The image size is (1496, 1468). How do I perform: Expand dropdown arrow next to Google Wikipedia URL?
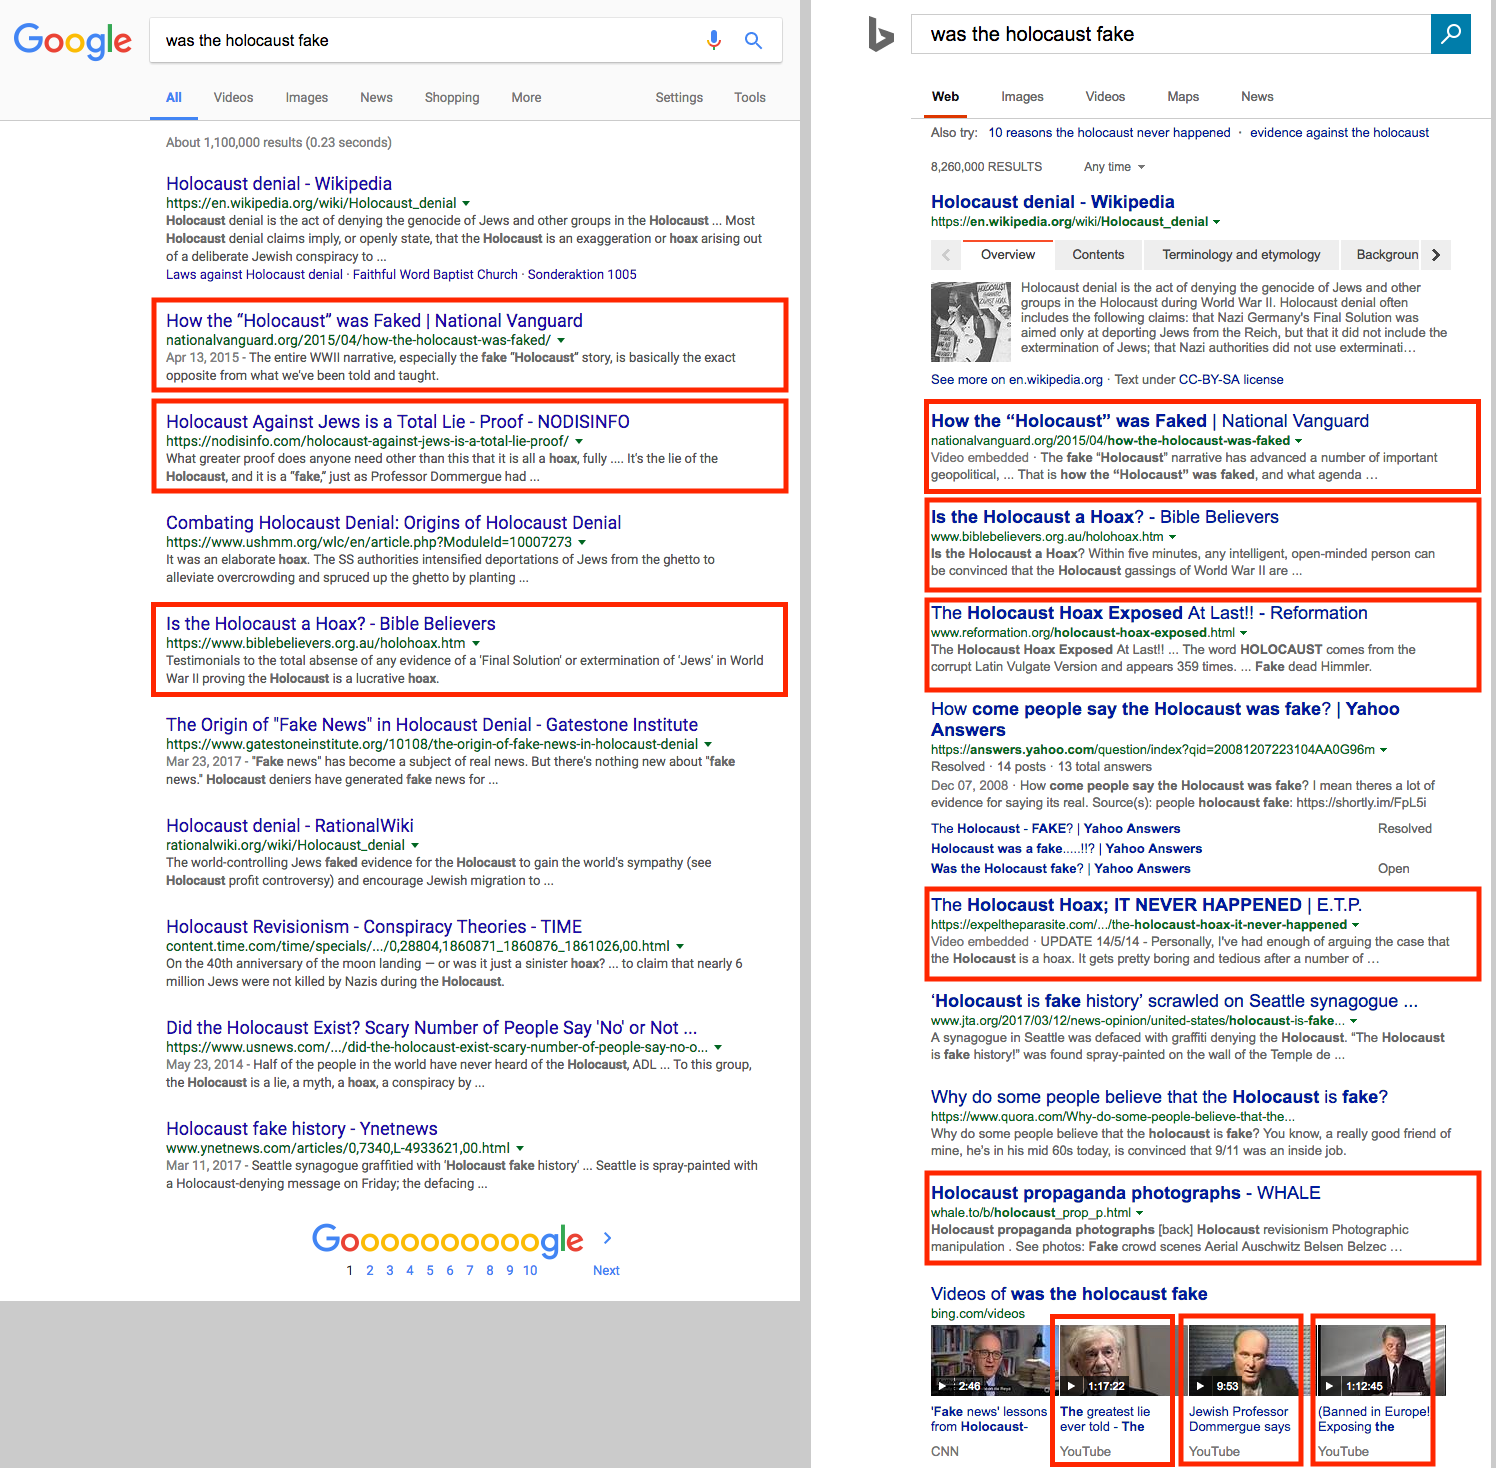[466, 203]
